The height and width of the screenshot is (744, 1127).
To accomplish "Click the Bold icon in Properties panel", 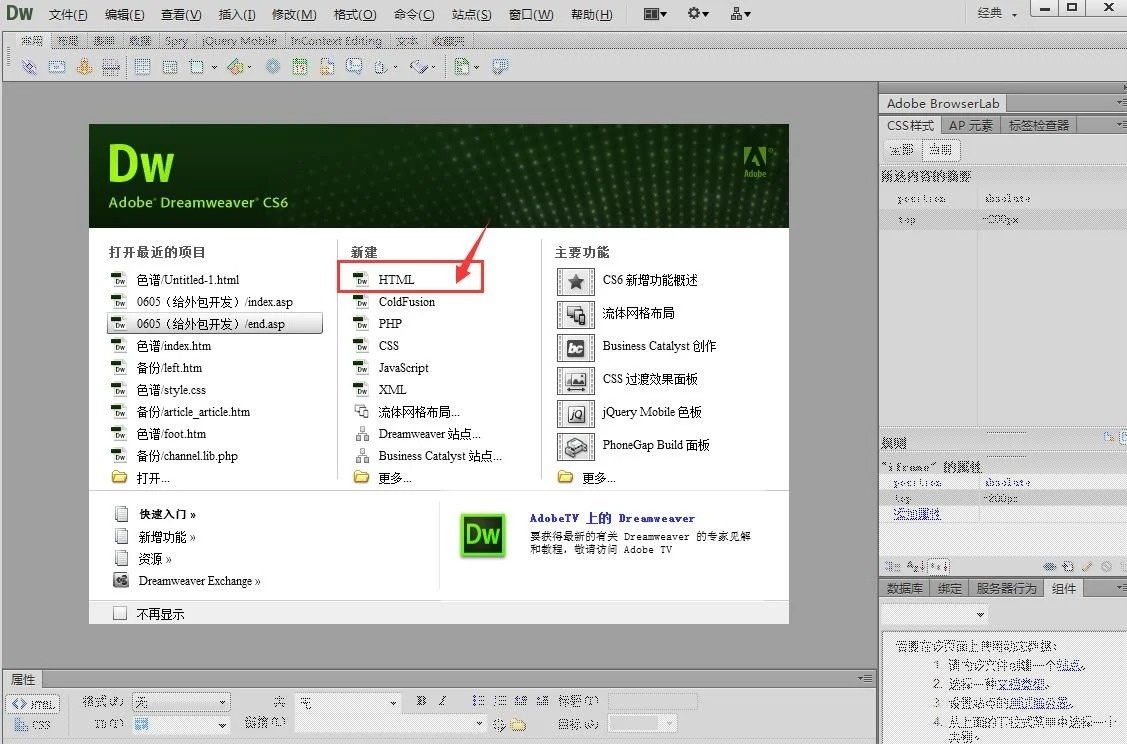I will [421, 701].
